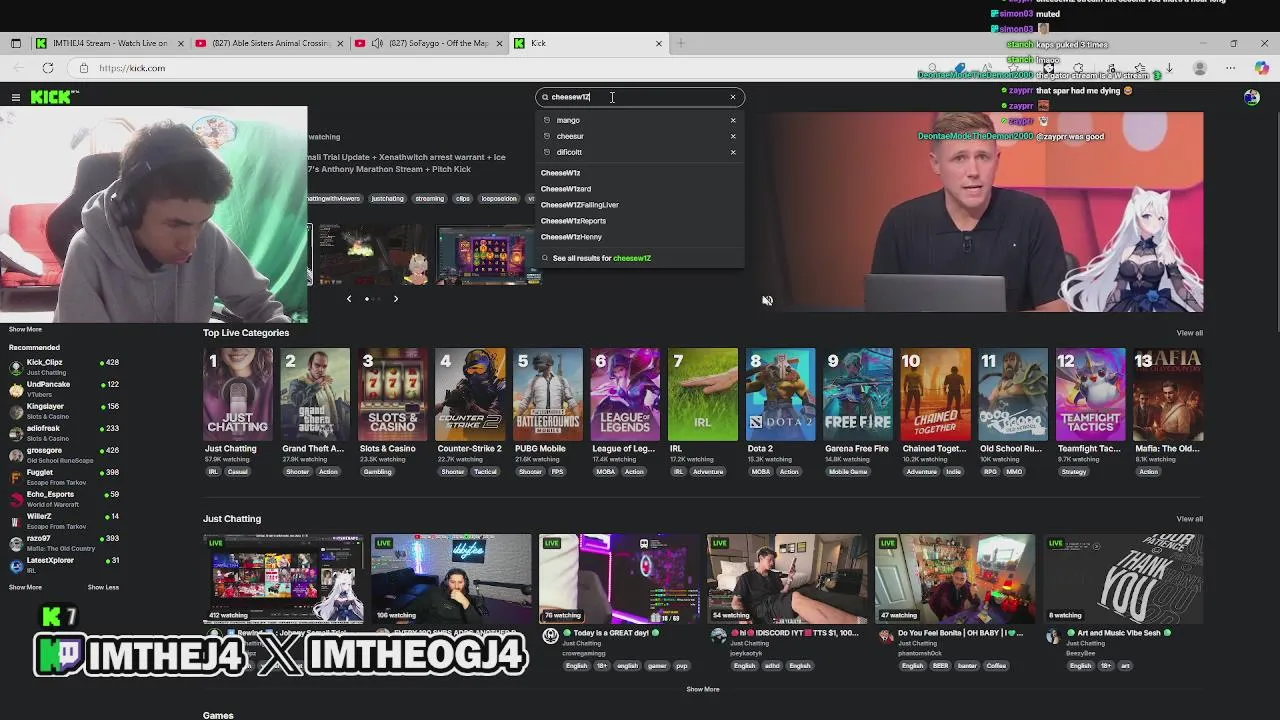Open Chained Together category card
This screenshot has height=720, width=1280.
pyautogui.click(x=935, y=395)
